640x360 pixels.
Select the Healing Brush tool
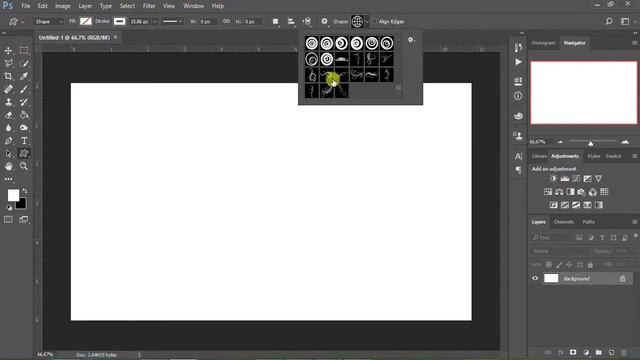pos(8,89)
